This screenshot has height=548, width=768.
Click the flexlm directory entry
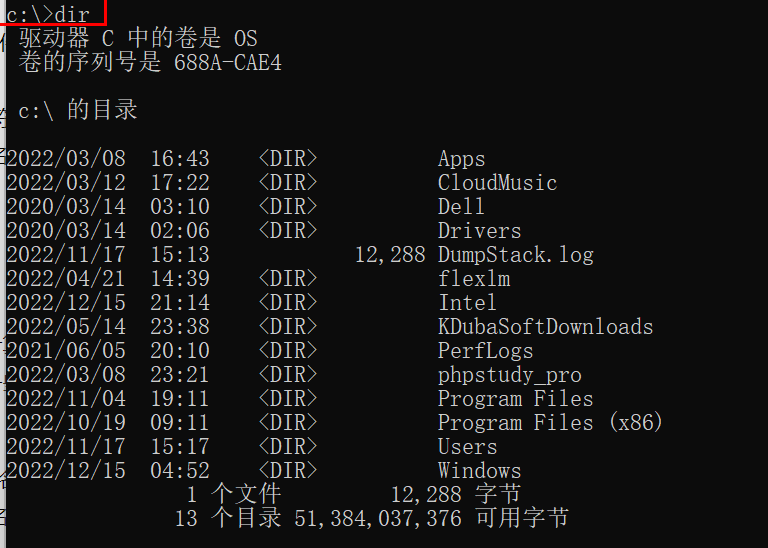(473, 279)
